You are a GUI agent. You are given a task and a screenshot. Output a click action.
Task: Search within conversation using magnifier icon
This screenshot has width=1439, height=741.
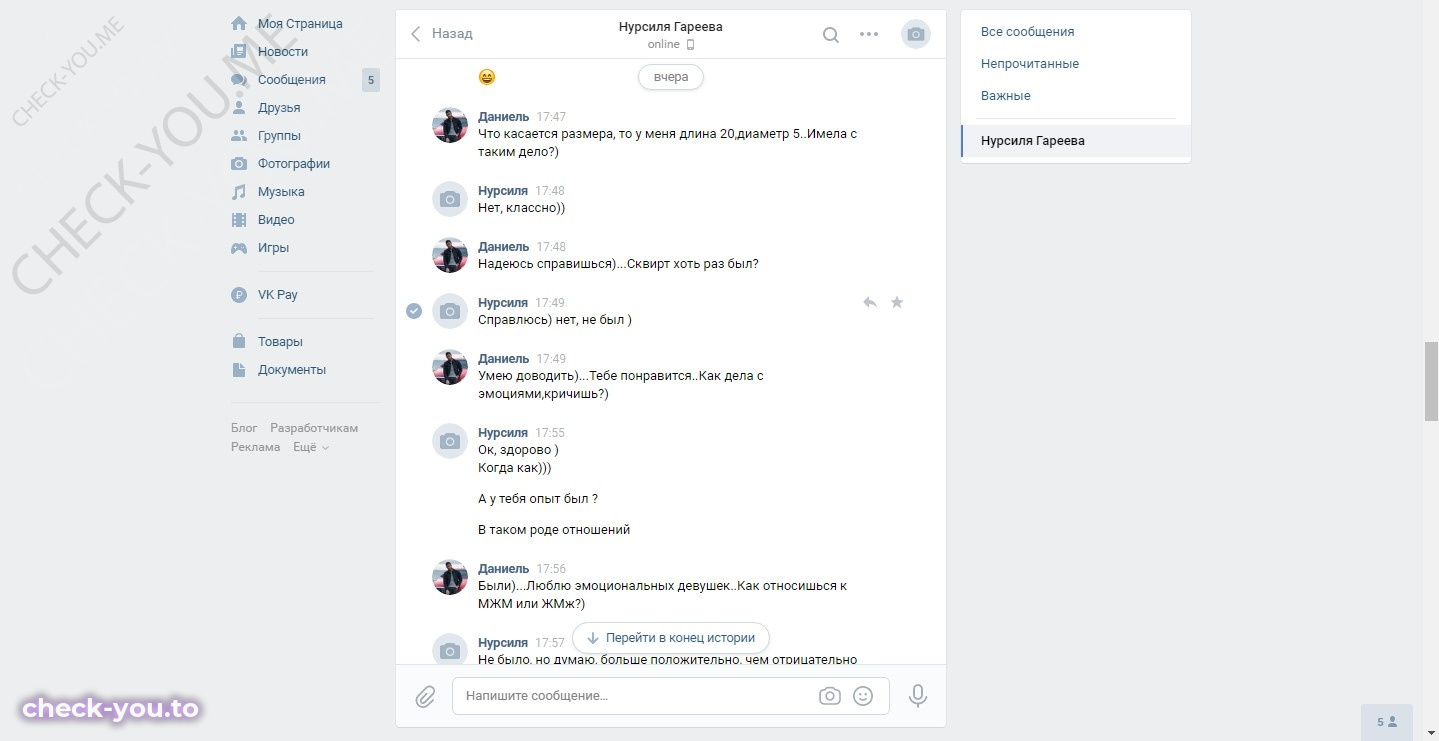tap(831, 35)
